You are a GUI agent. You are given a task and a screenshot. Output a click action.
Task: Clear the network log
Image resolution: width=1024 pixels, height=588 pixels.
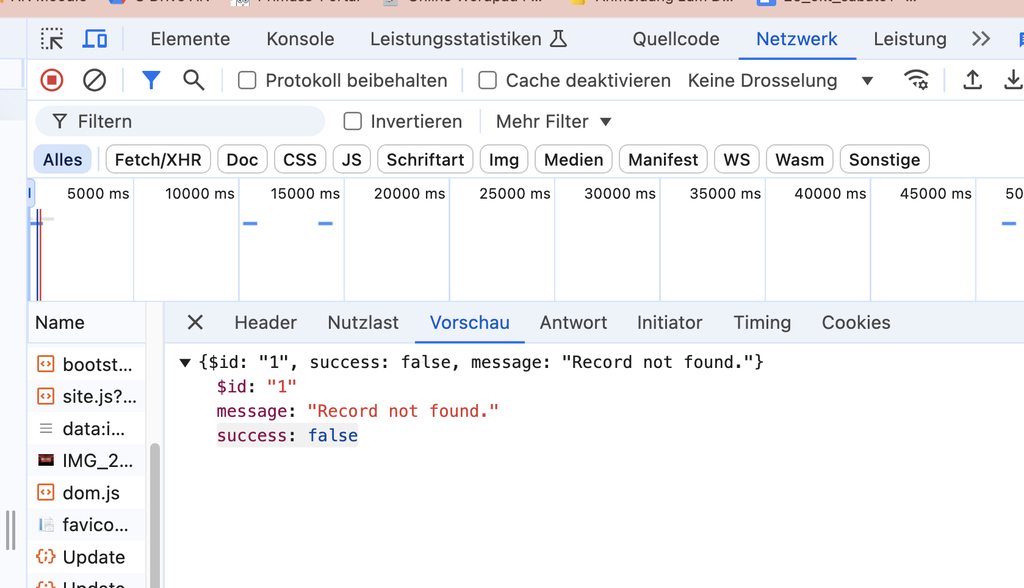[x=94, y=80]
